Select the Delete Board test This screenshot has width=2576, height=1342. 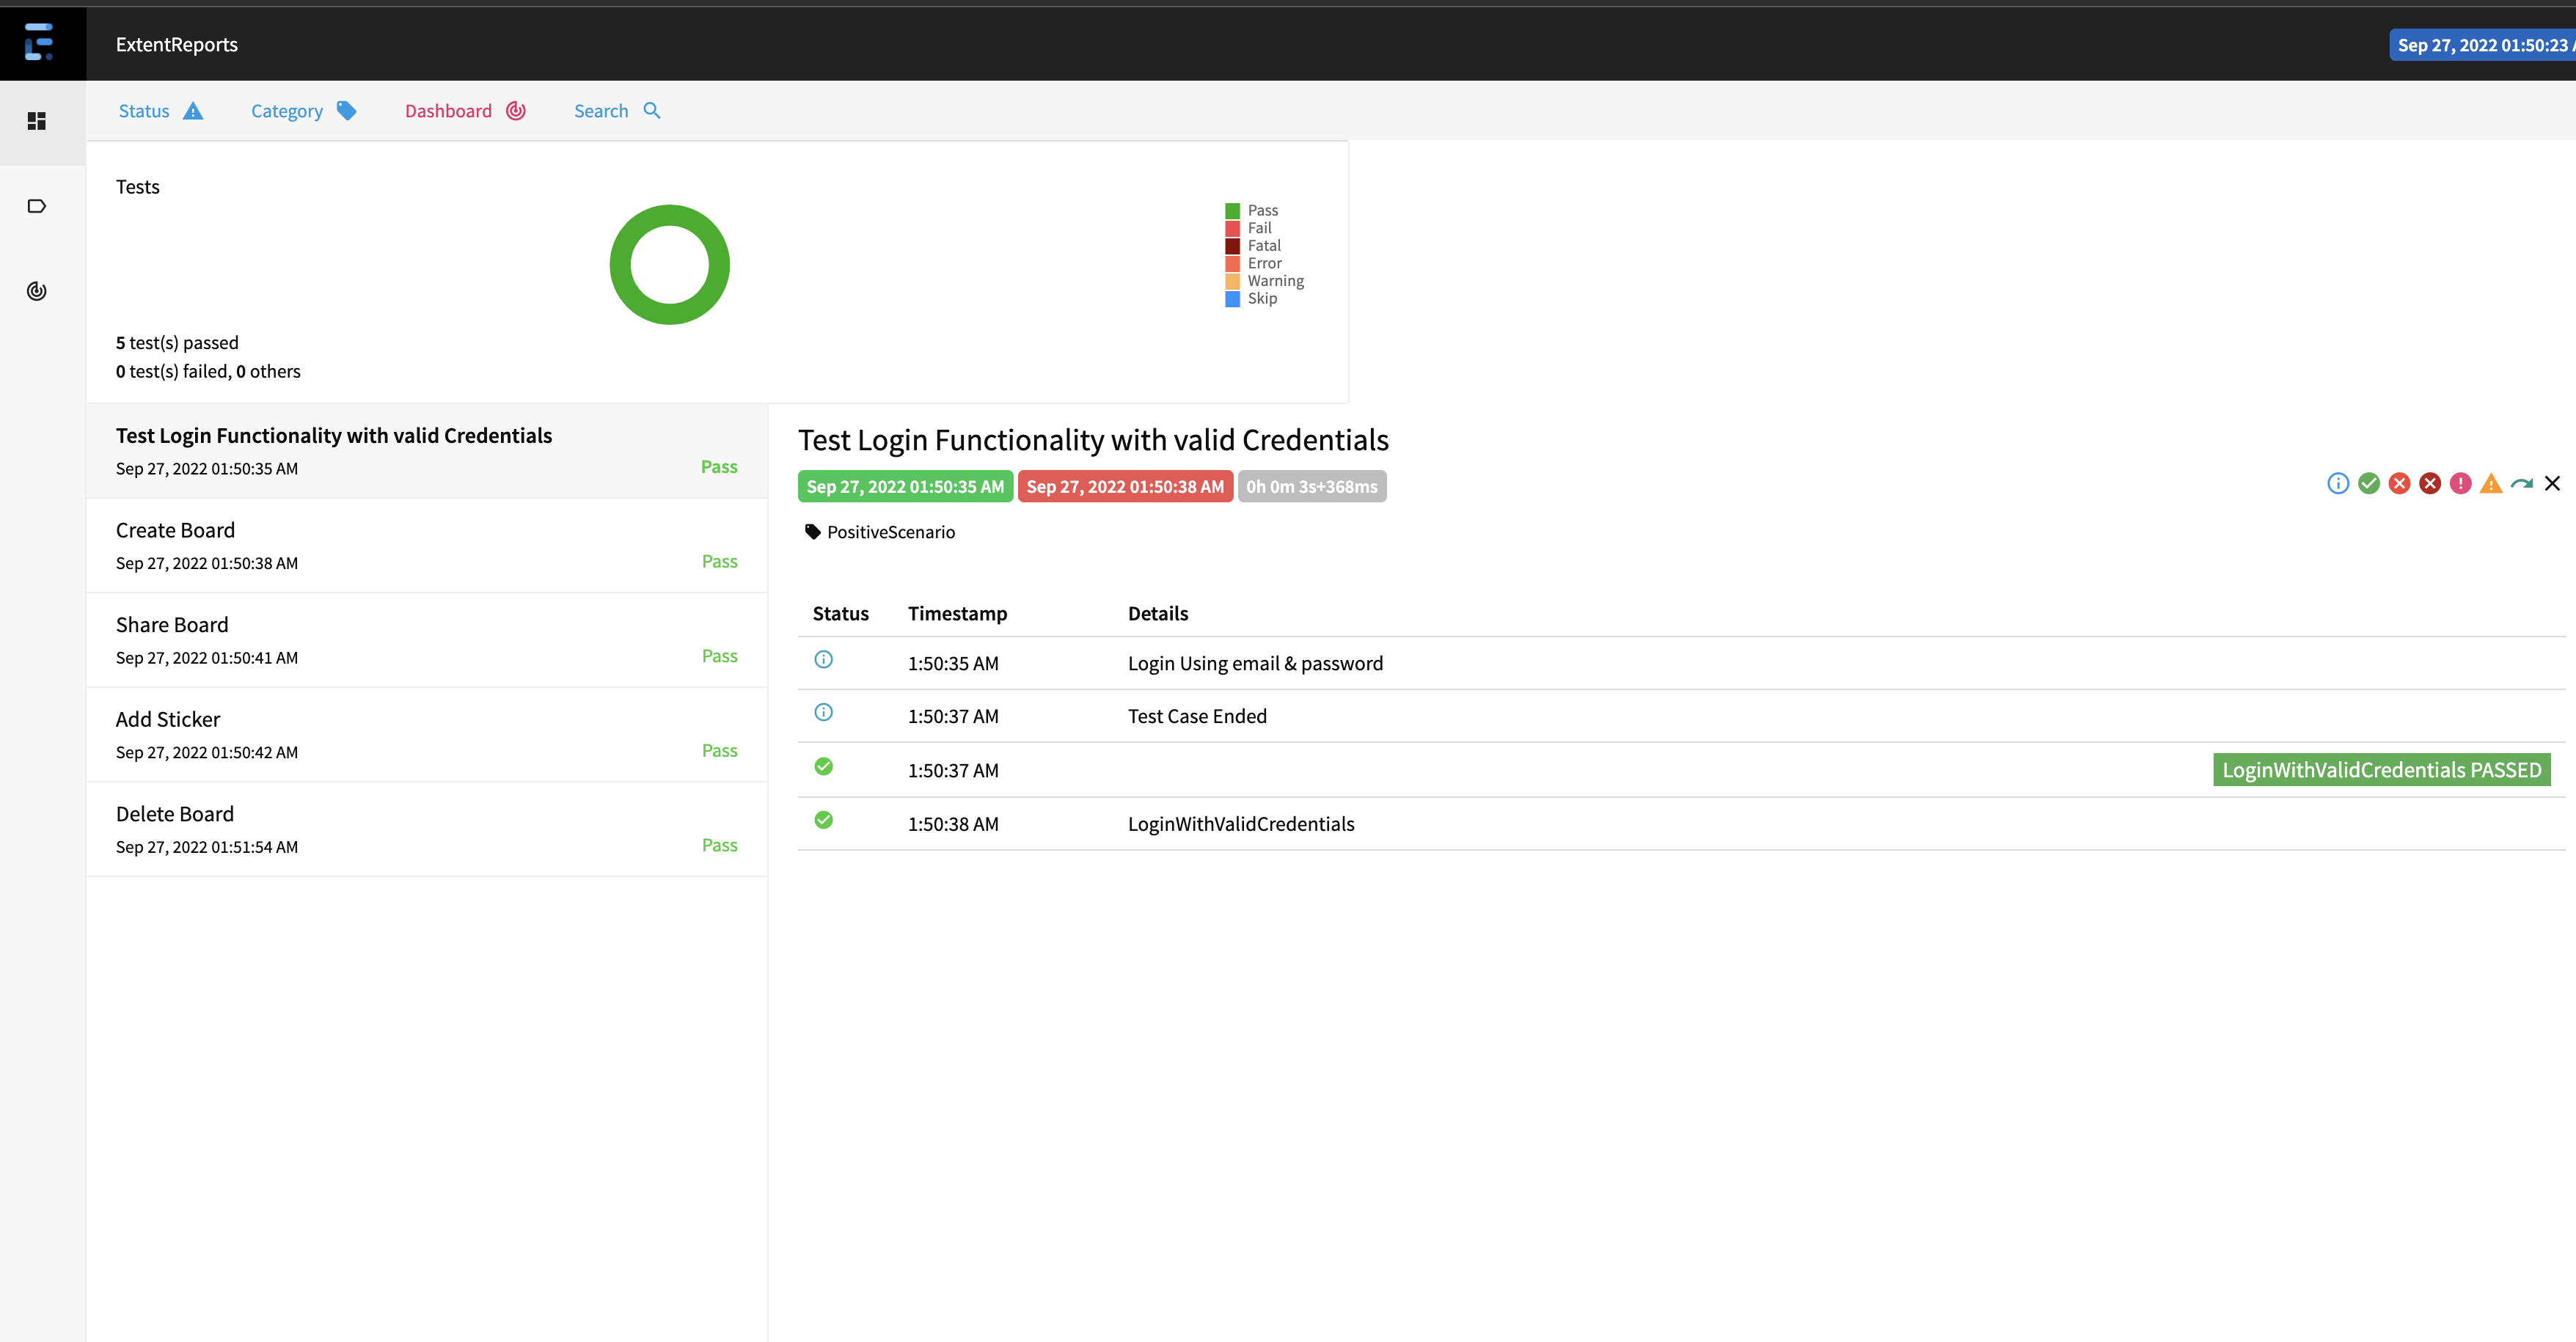coord(427,830)
